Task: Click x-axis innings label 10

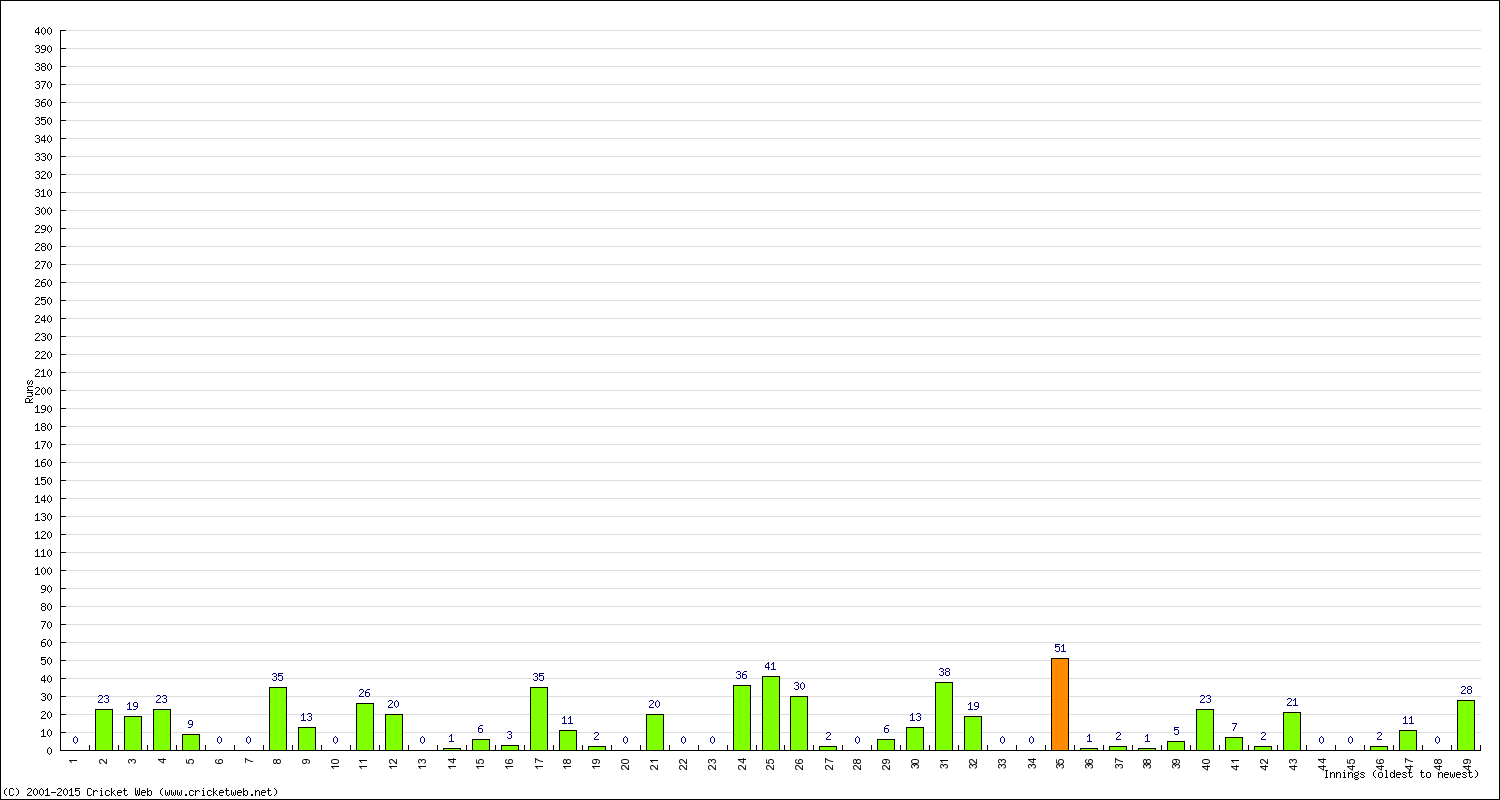Action: [335, 762]
